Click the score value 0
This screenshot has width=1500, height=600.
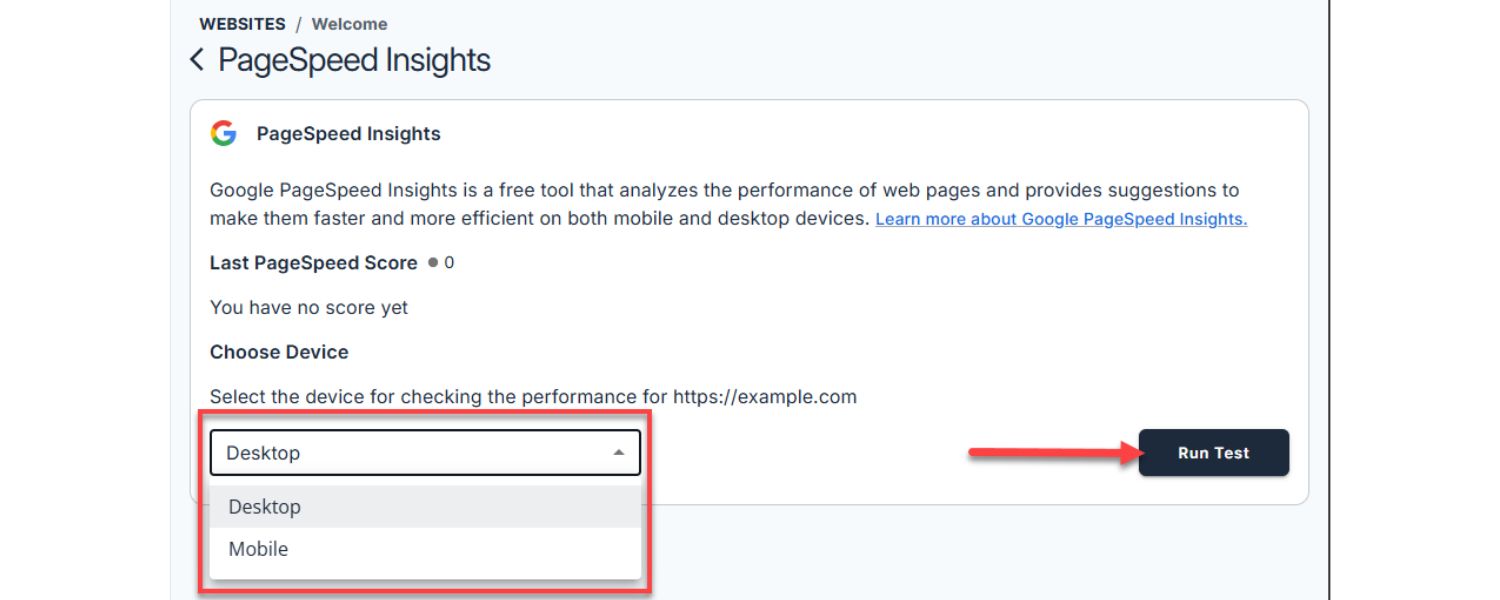click(x=449, y=263)
